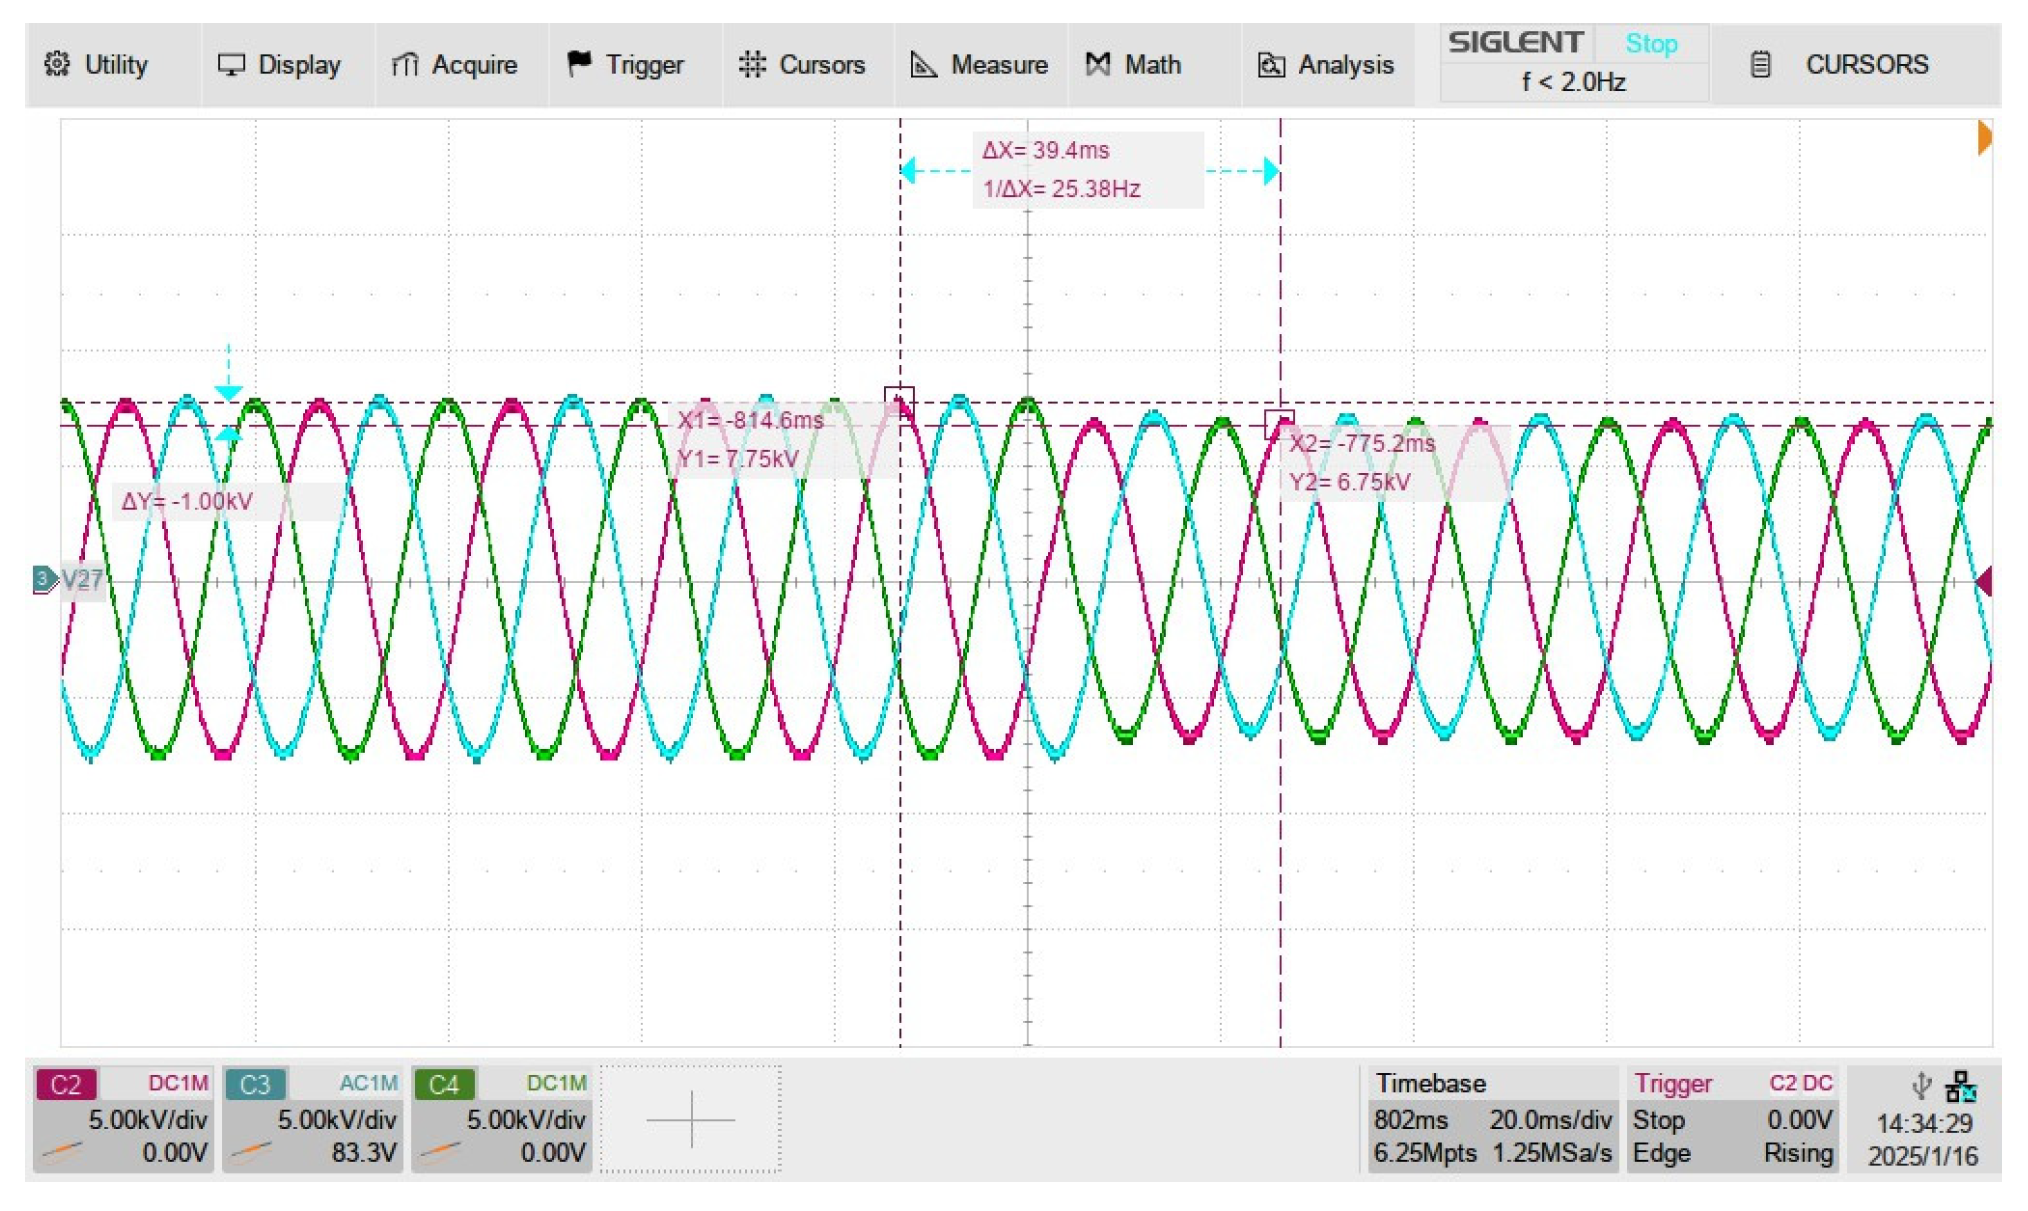Click the Measure ruler icon
2028x1211 pixels.
[x=923, y=65]
